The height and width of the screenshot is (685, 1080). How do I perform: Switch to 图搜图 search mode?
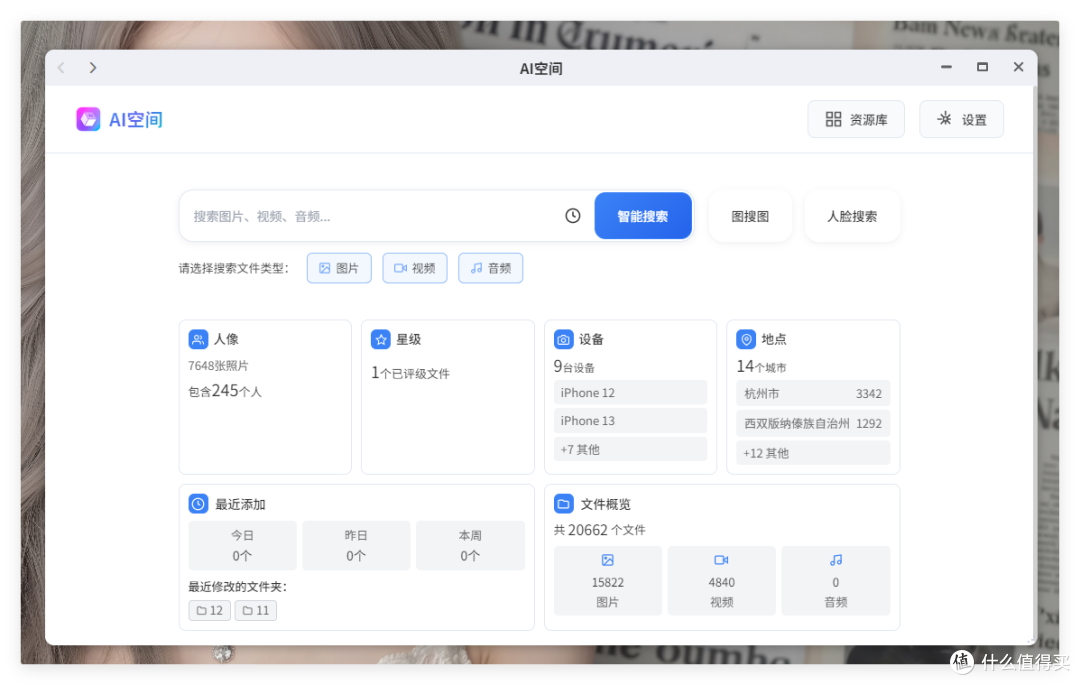click(x=750, y=216)
